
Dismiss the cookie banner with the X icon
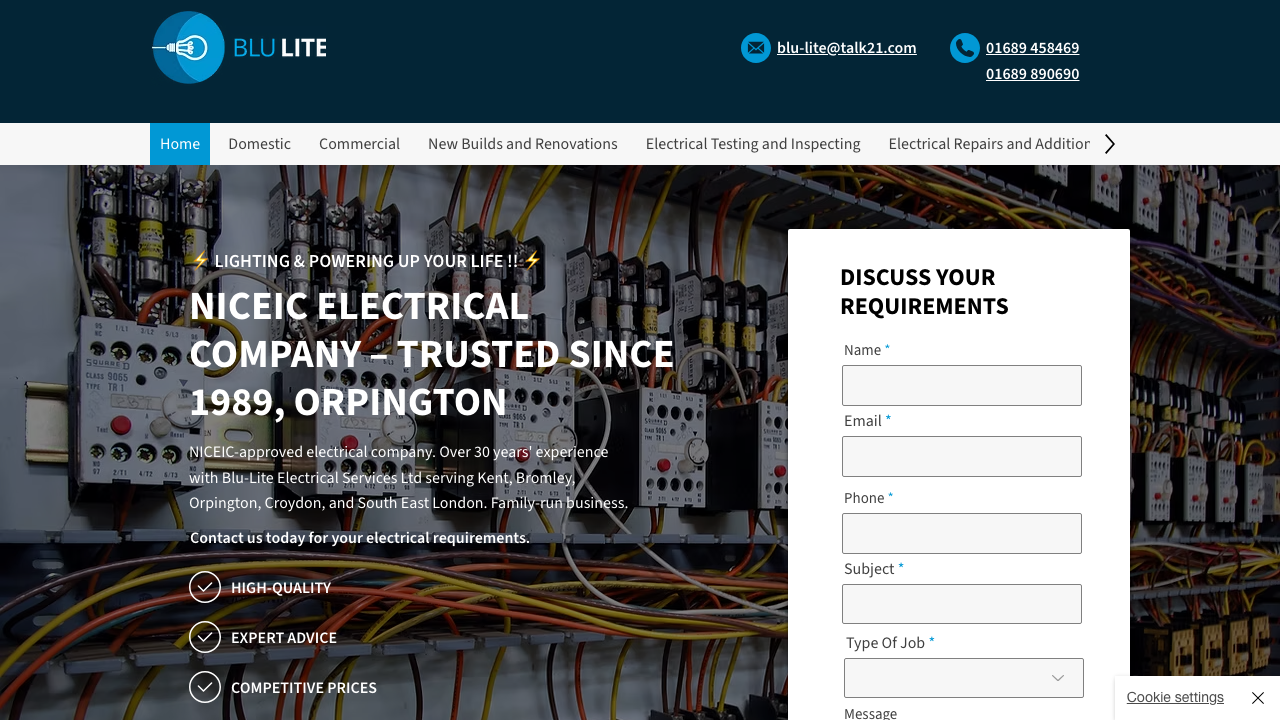pyautogui.click(x=1257, y=697)
